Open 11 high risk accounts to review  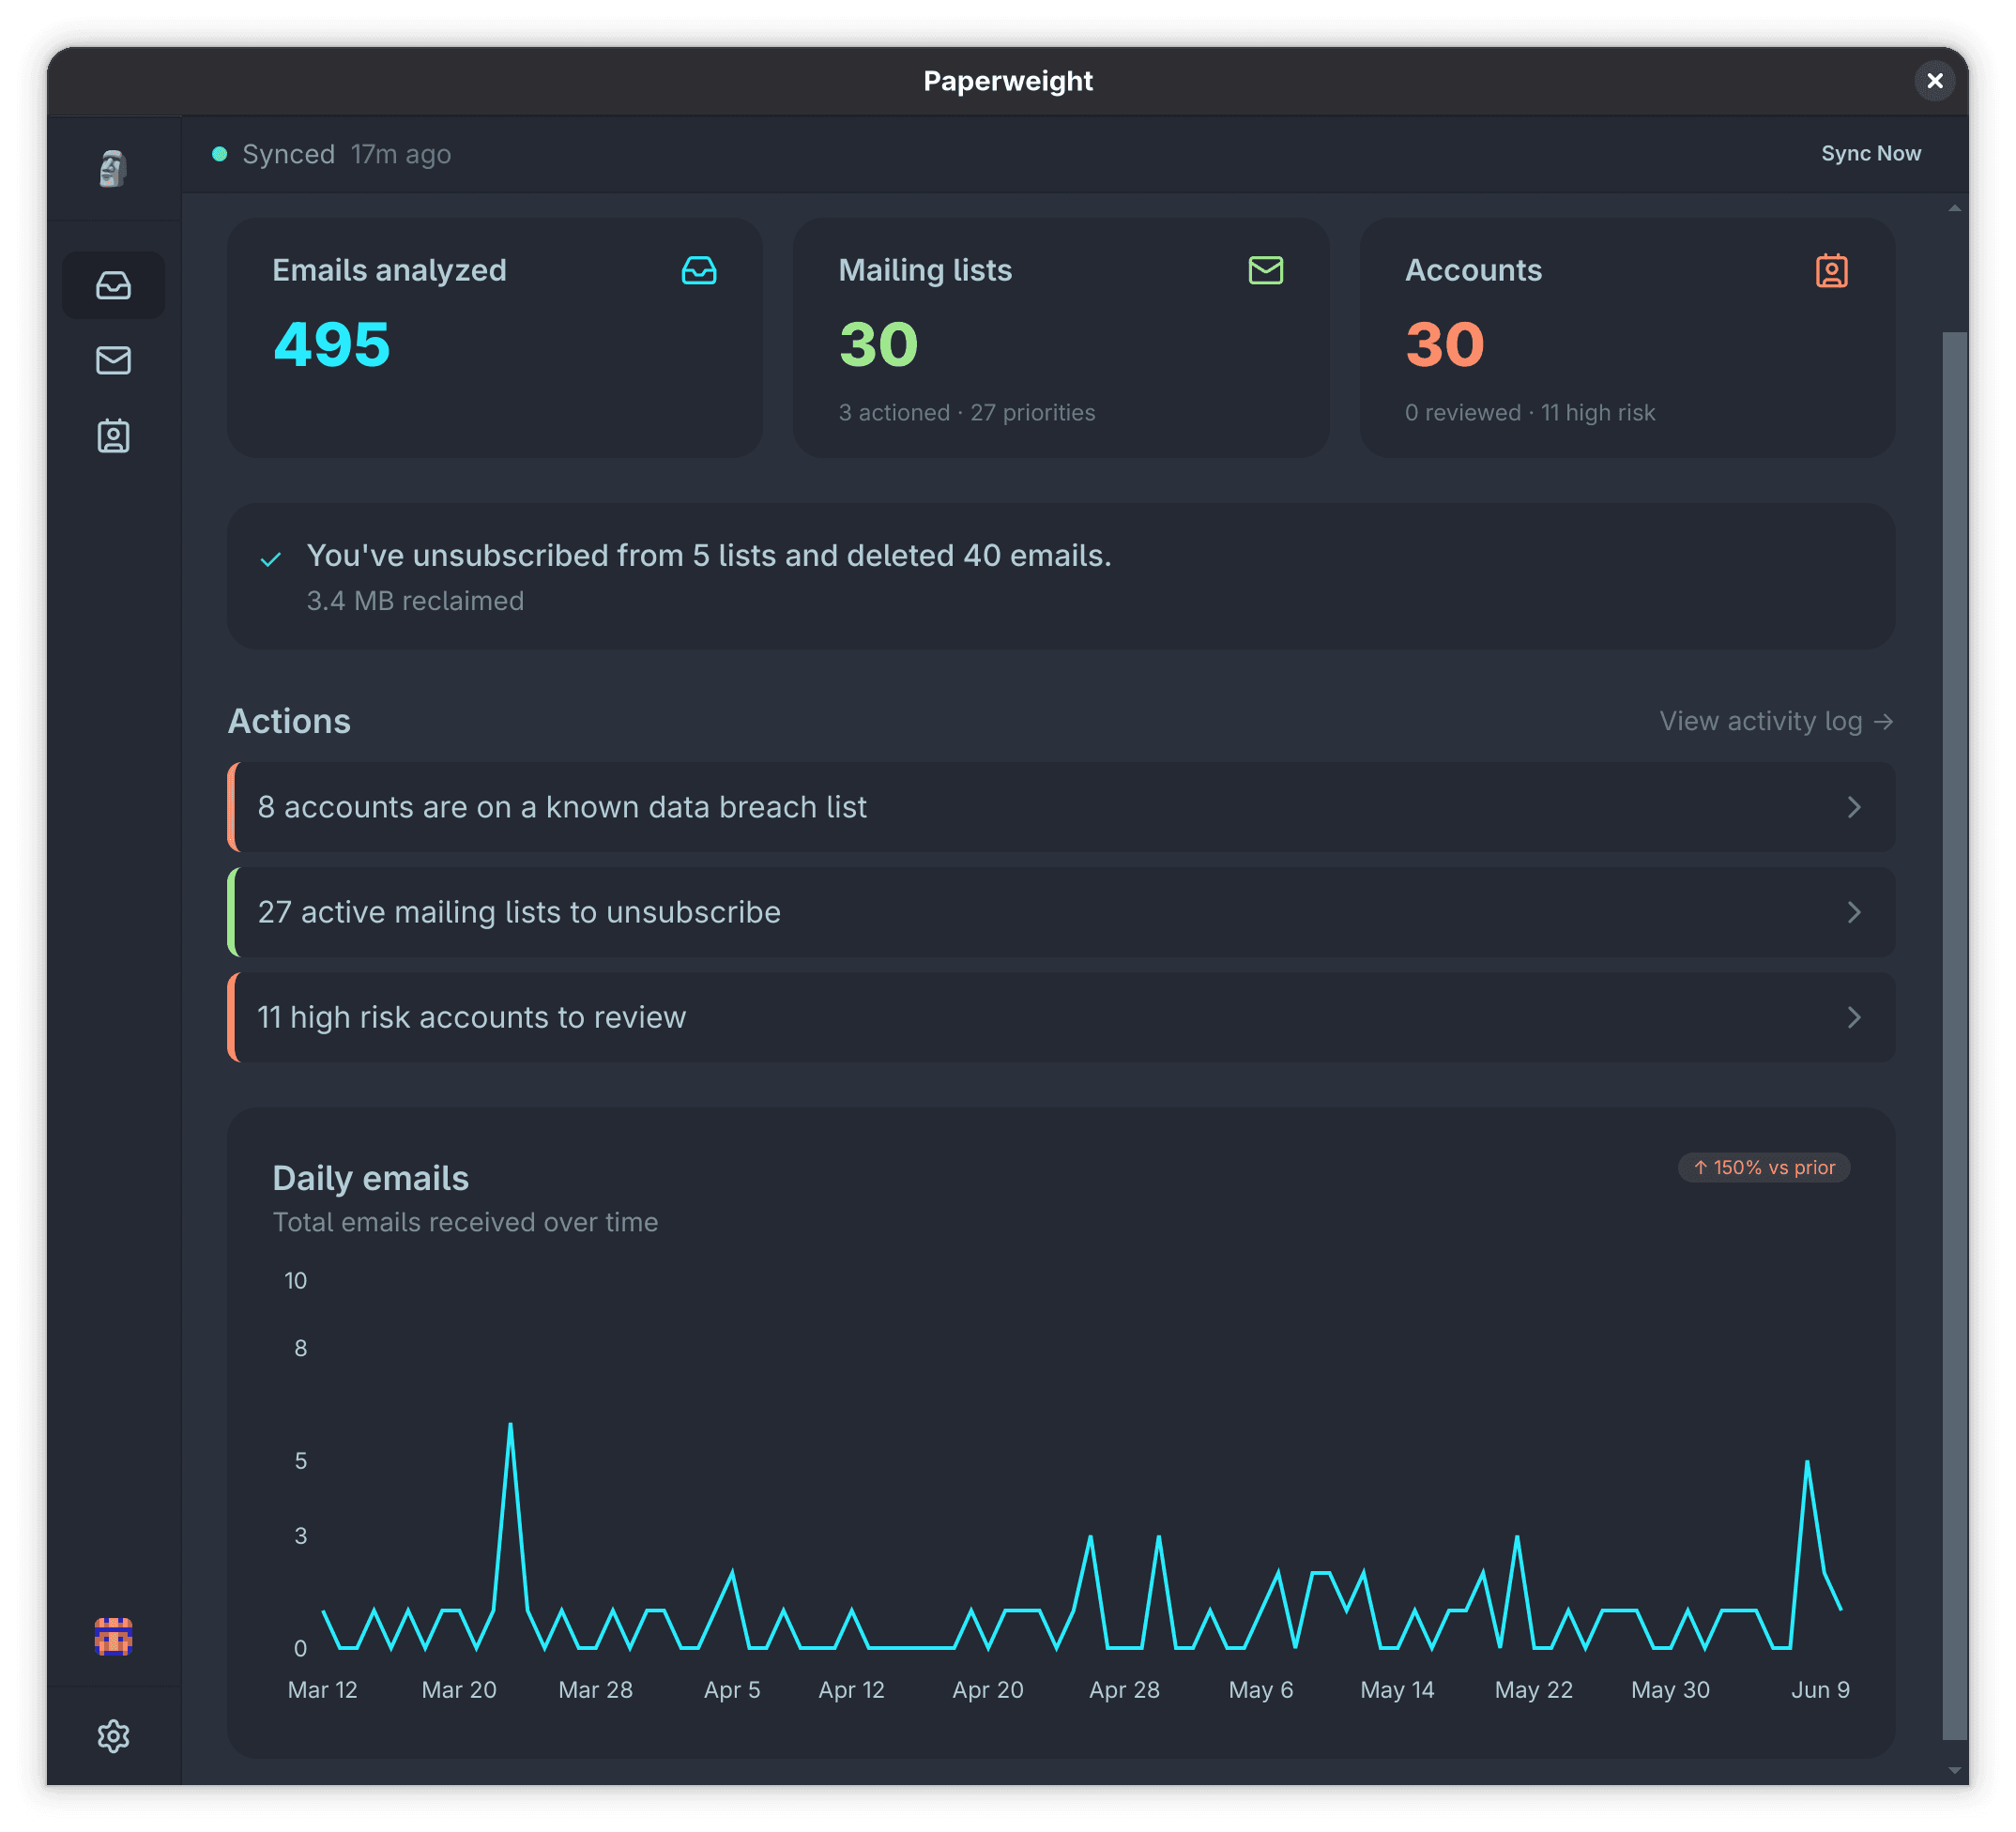coord(1061,1017)
